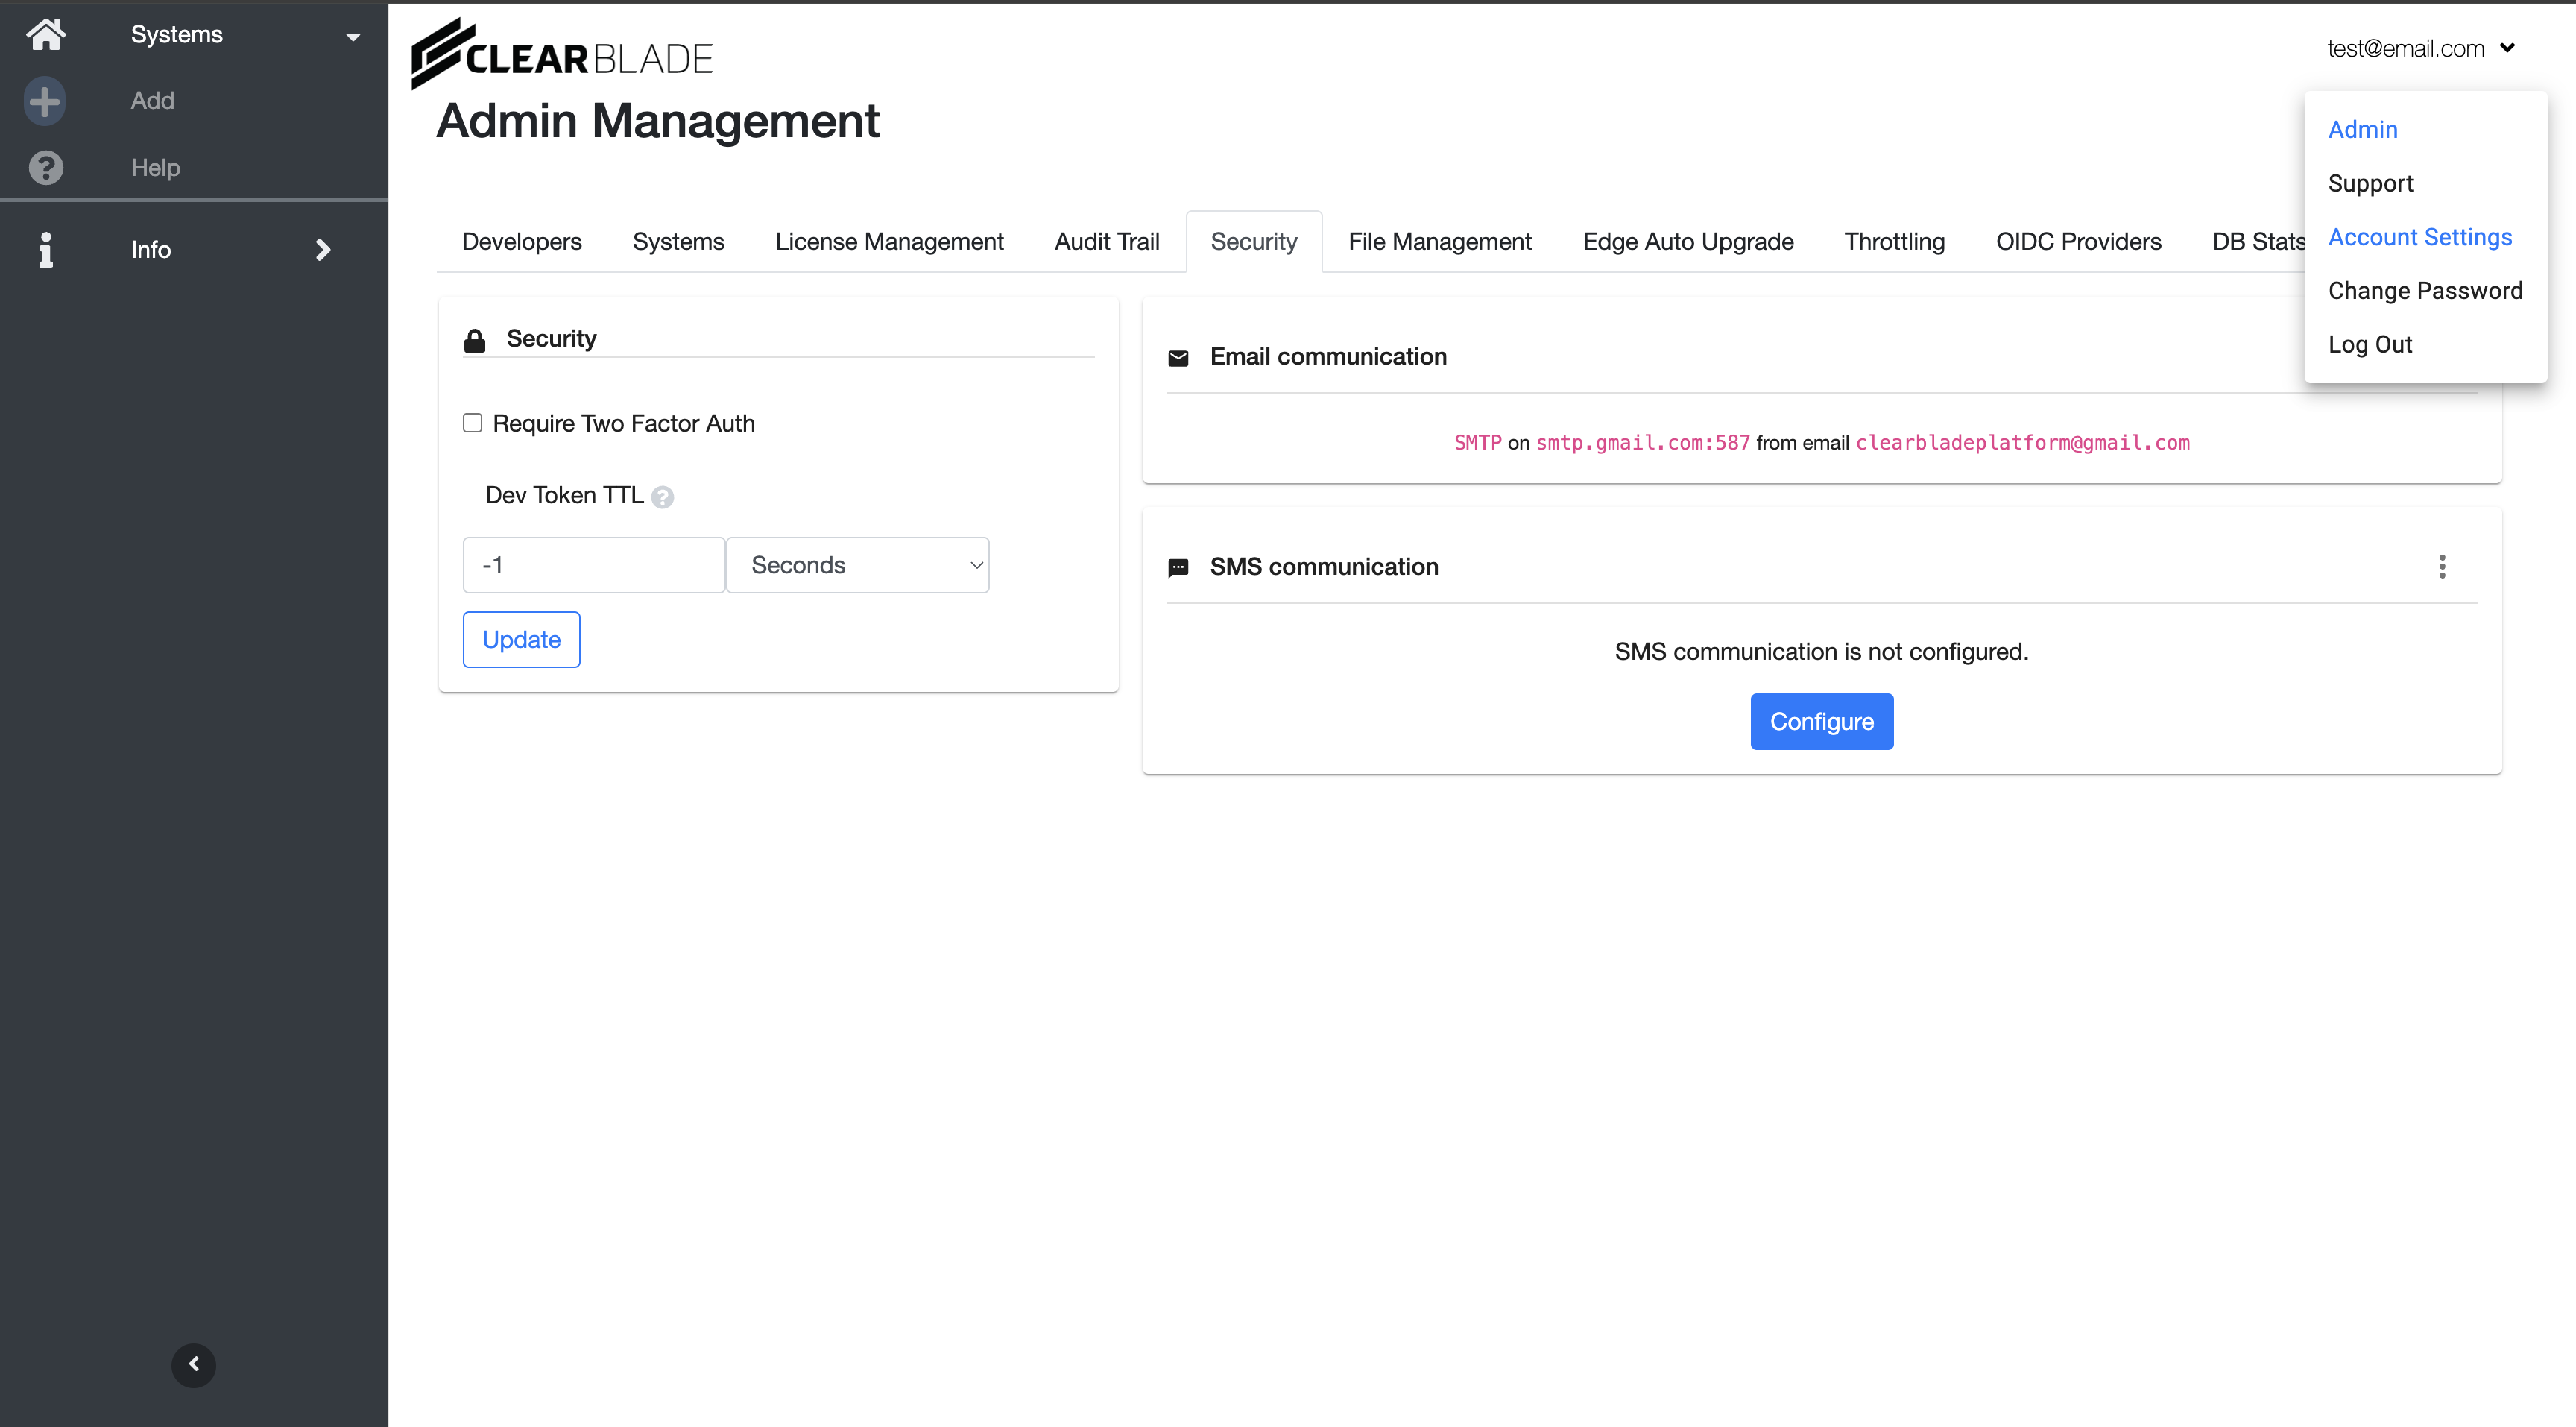Expand the Info submenu arrow
The width and height of the screenshot is (2576, 1427).
pos(322,250)
